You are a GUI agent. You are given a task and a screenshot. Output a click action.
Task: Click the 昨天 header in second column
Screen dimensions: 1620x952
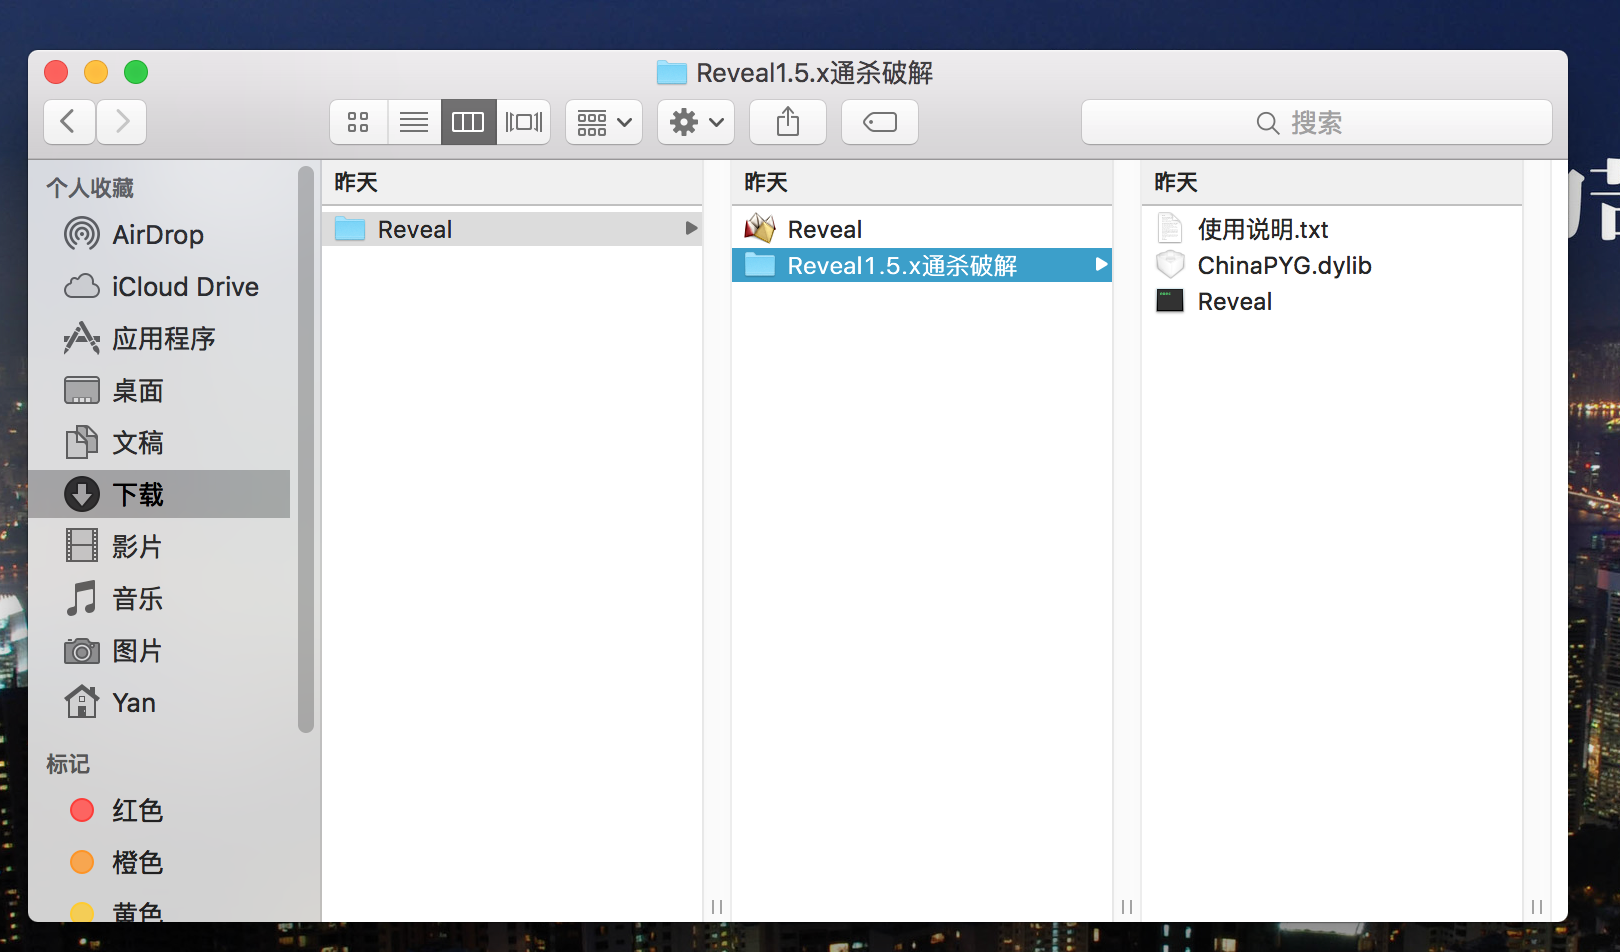[766, 182]
